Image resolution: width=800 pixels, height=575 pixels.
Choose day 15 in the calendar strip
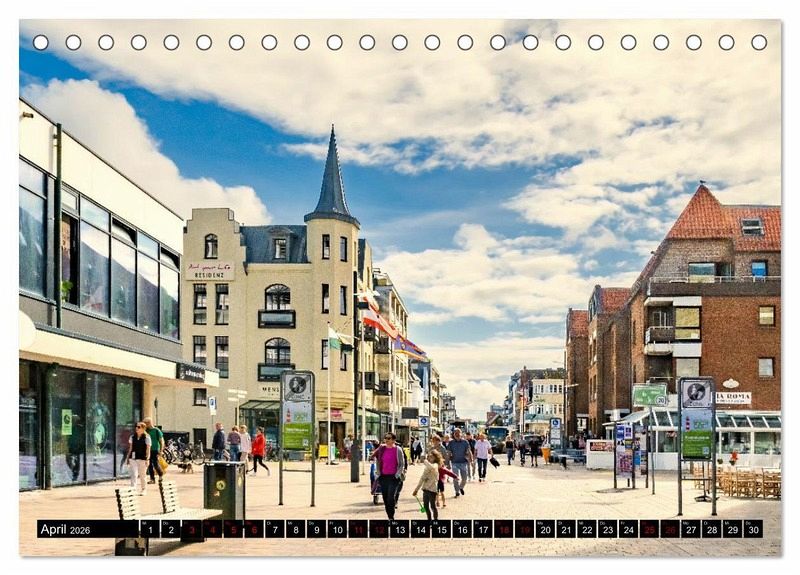(x=441, y=529)
